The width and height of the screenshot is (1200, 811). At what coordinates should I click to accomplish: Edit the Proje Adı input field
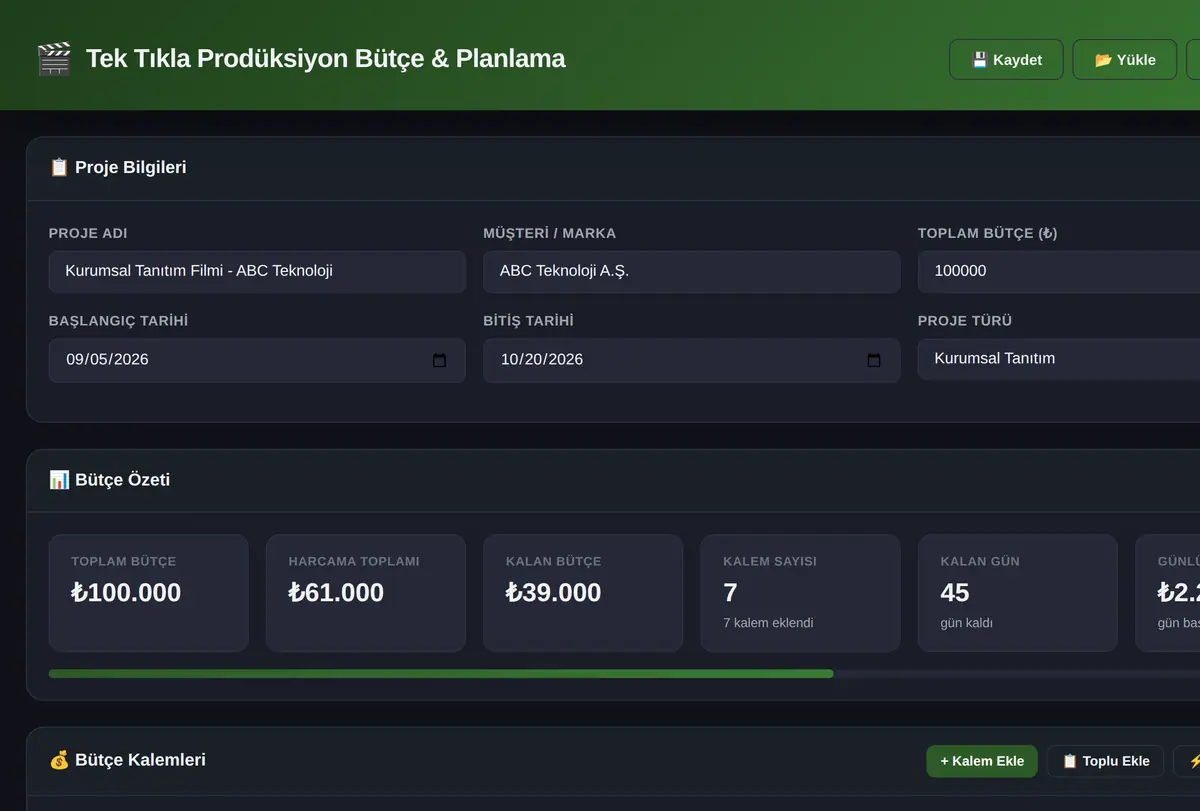pos(257,271)
